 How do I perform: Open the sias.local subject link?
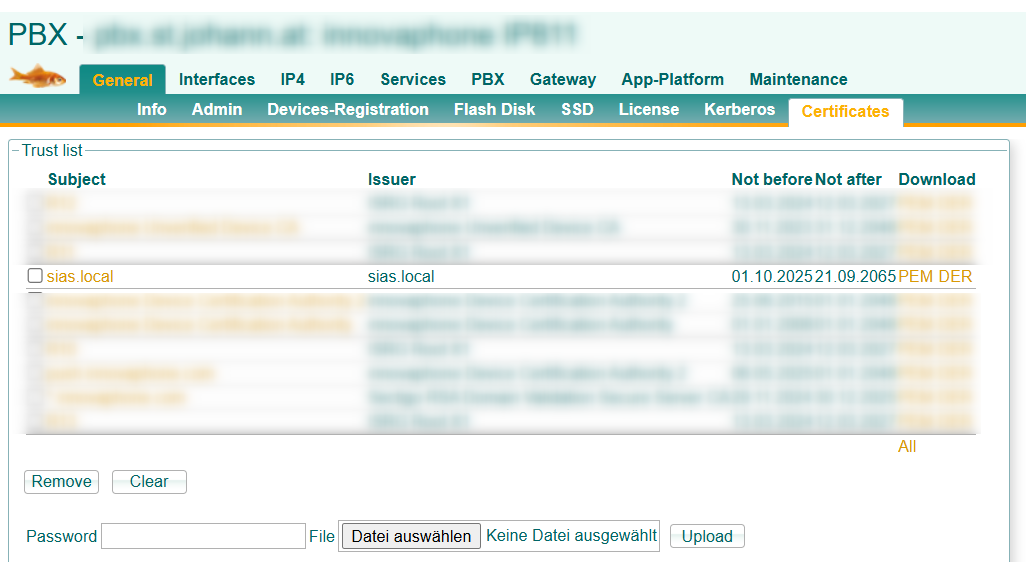coord(80,277)
